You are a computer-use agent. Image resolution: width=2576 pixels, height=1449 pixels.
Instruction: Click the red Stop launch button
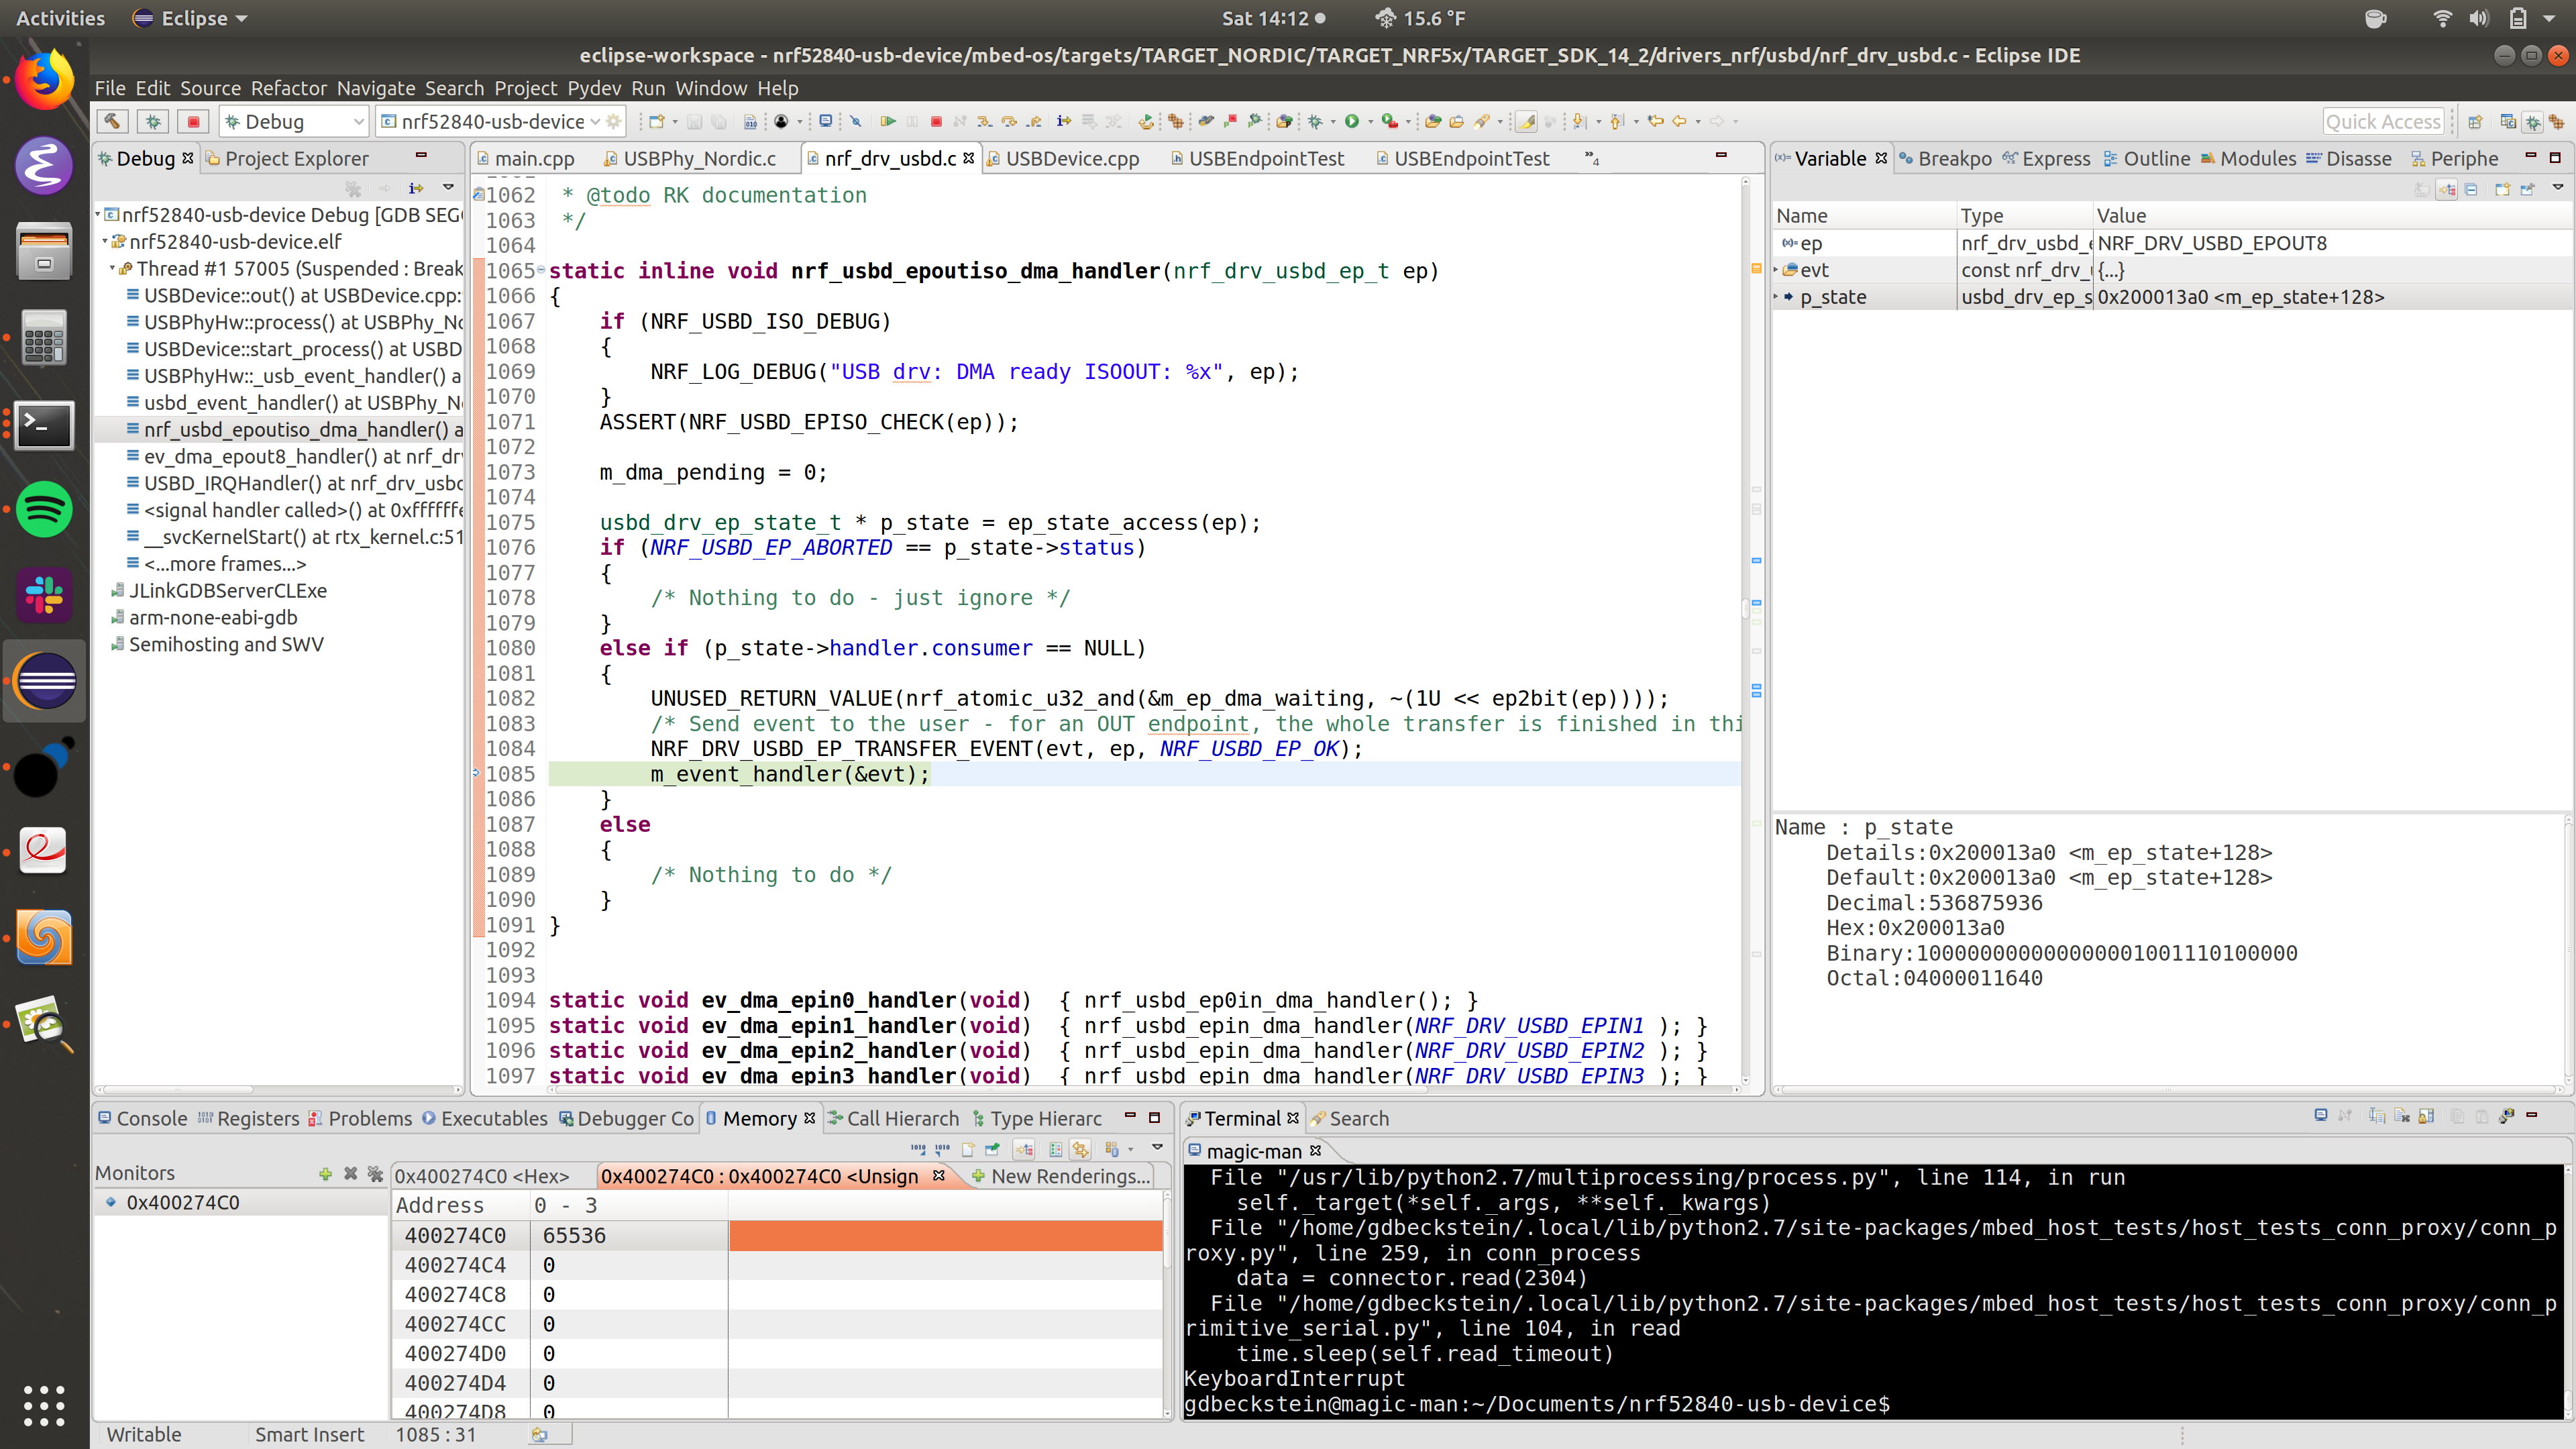pos(193,121)
